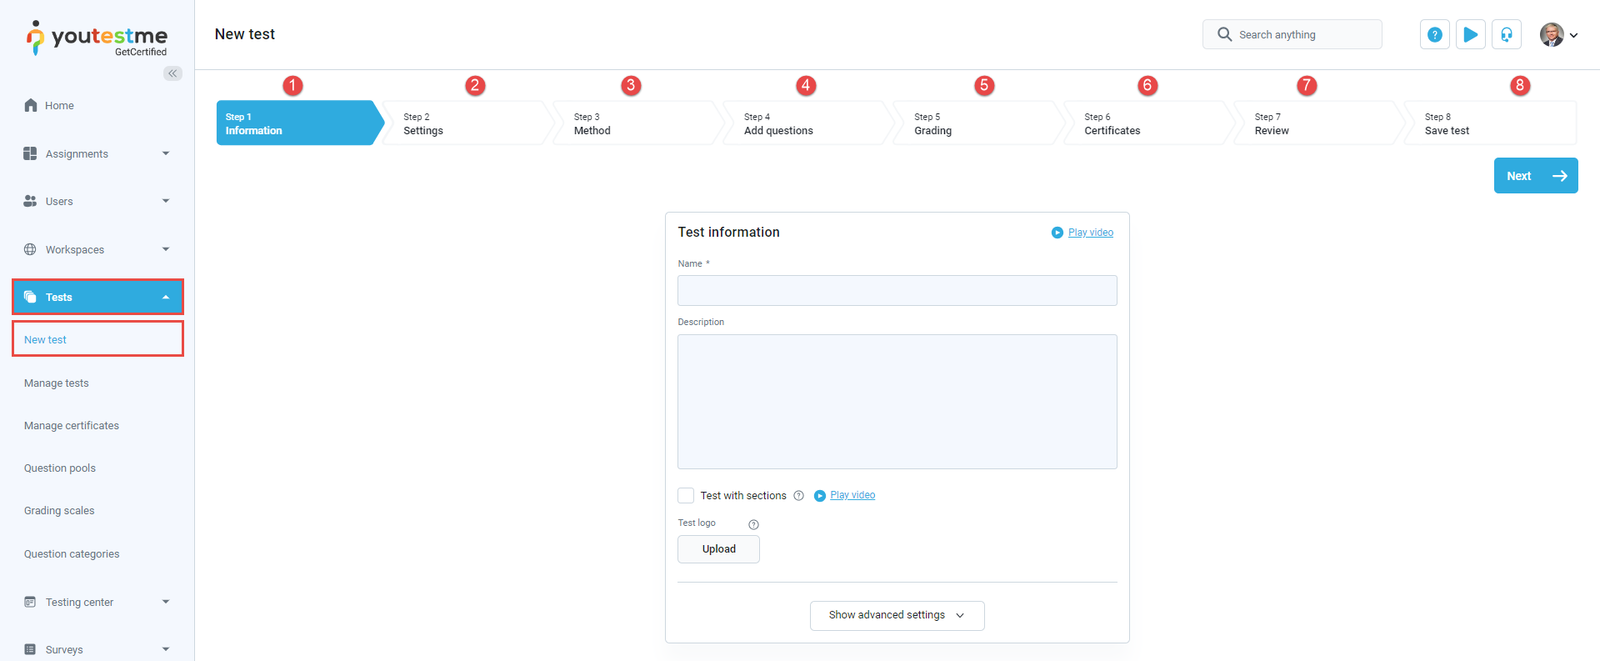The image size is (1600, 661).
Task: Open Manage tests in sidebar
Action: 56,383
